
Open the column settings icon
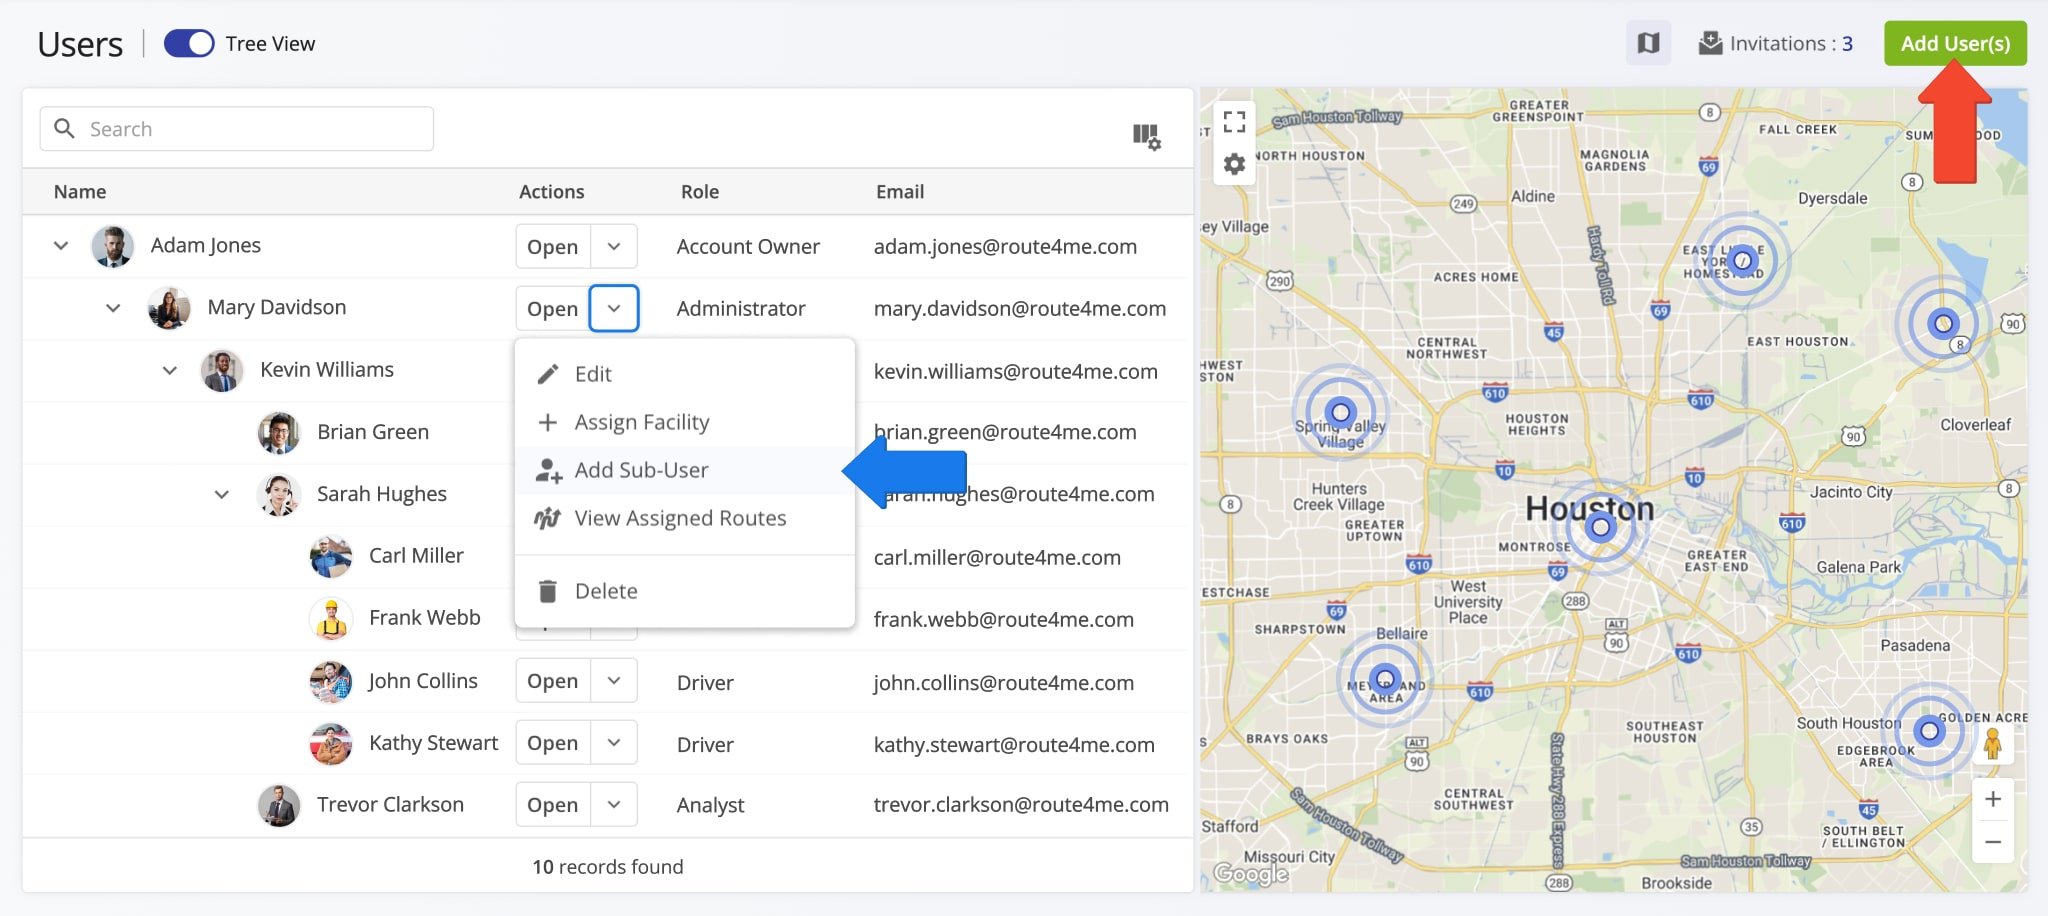tap(1146, 136)
